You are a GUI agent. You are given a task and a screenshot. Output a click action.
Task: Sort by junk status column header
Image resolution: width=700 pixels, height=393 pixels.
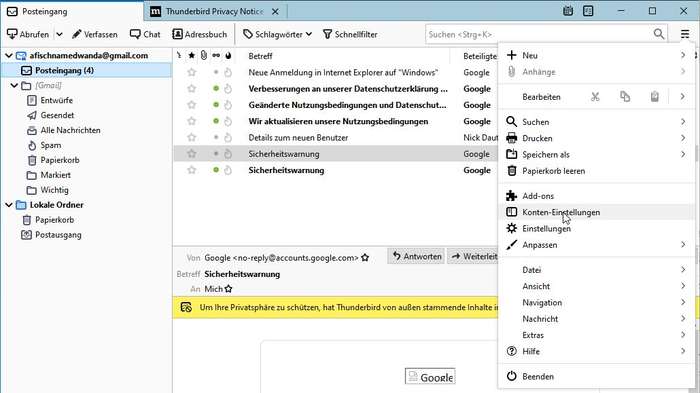click(x=228, y=55)
